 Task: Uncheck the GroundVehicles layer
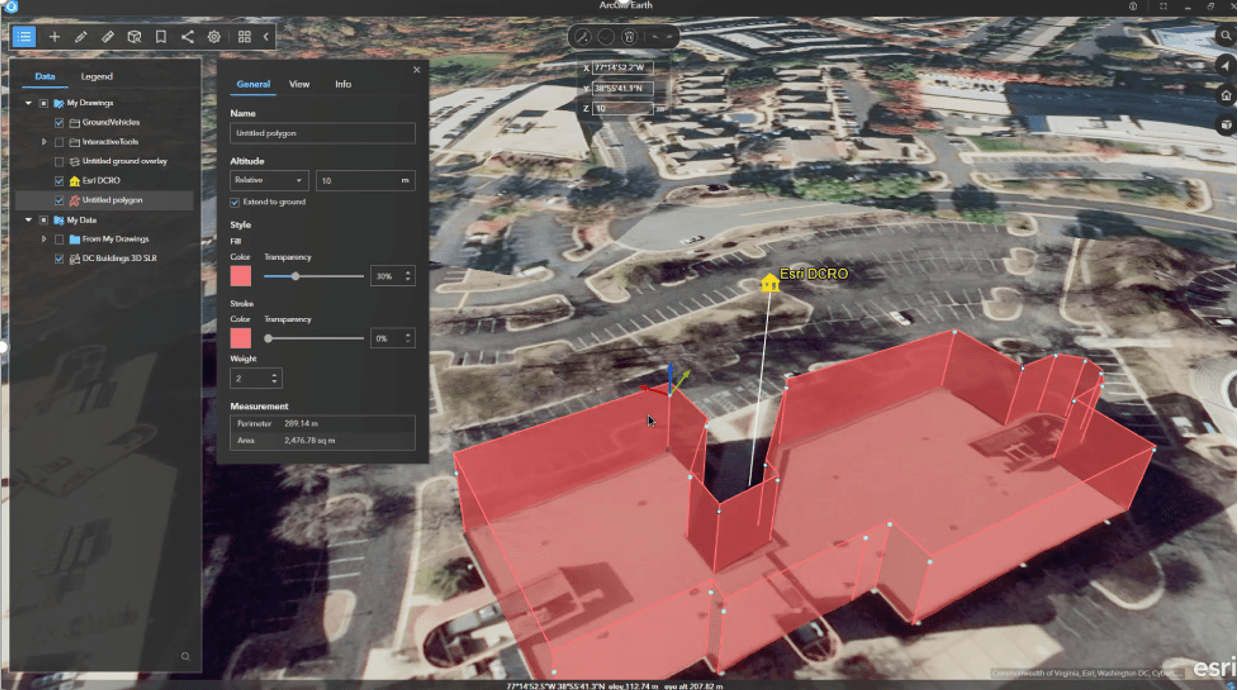[60, 123]
